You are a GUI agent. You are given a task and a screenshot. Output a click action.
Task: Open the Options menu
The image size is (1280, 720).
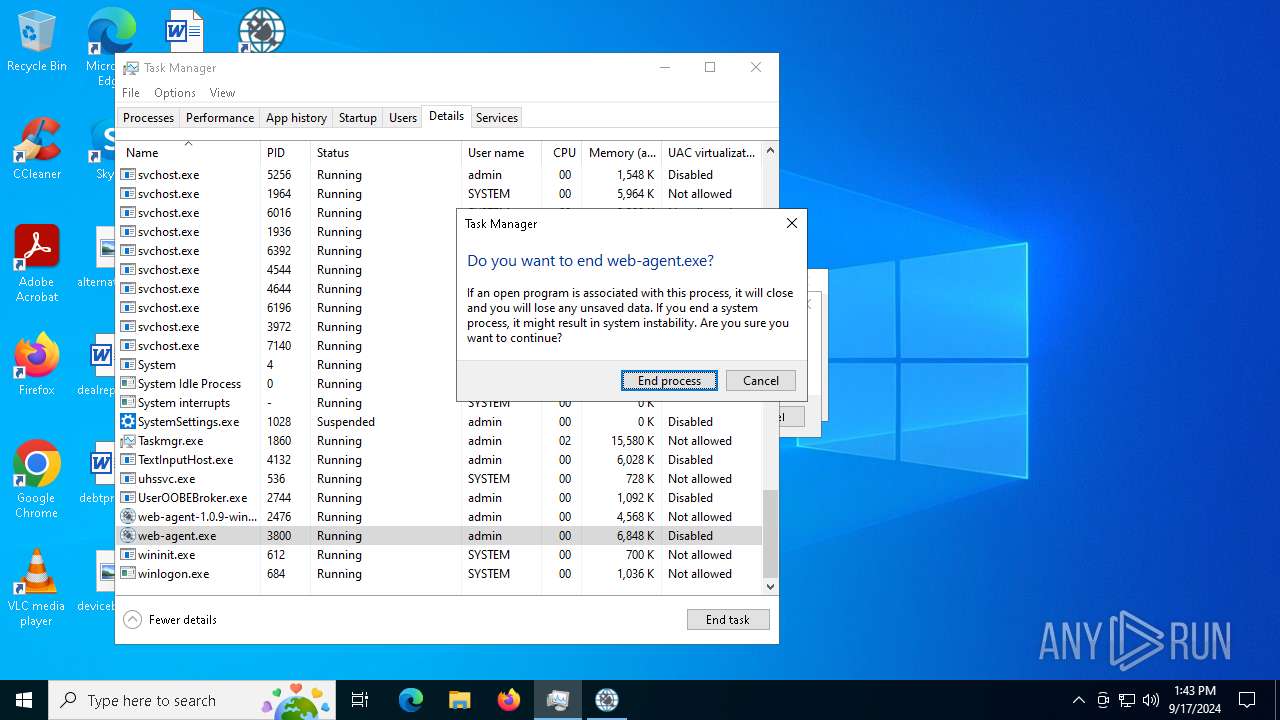point(175,93)
